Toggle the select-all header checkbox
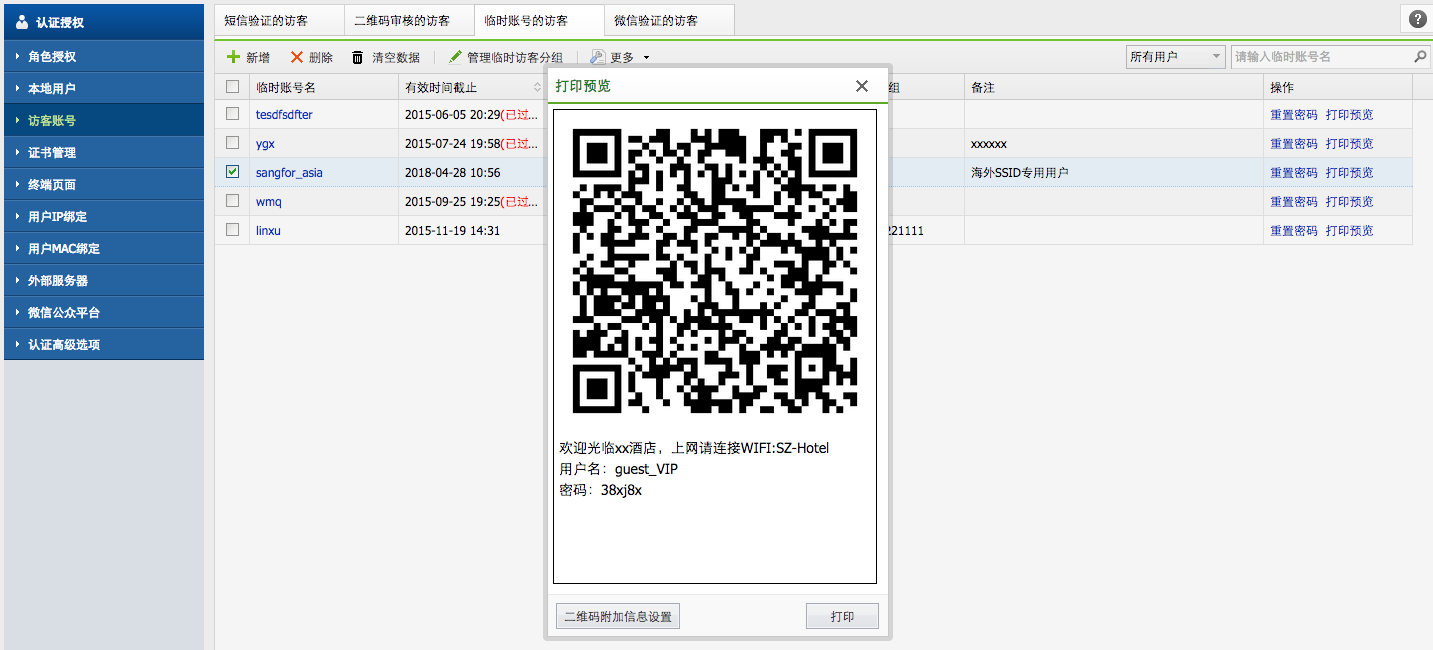 [x=232, y=87]
